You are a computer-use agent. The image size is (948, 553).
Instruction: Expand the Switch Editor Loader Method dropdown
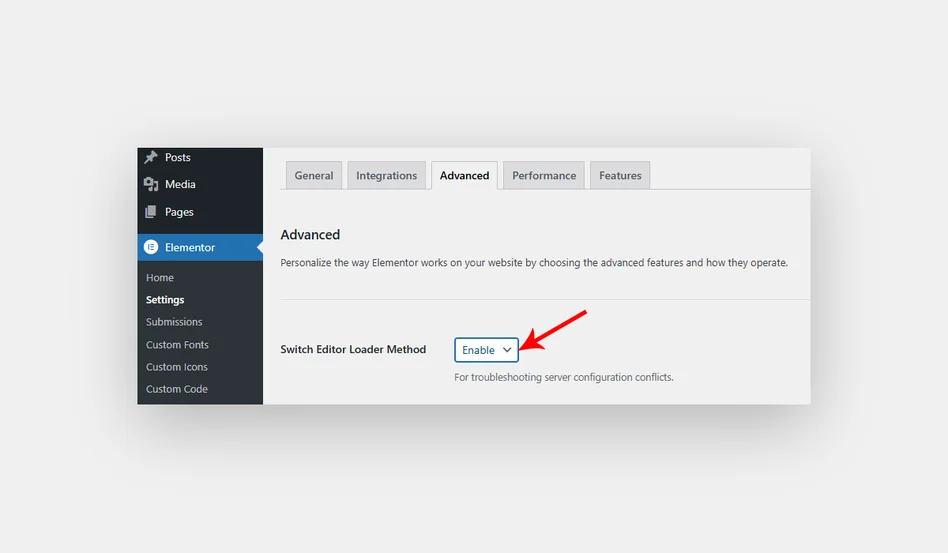tap(487, 350)
